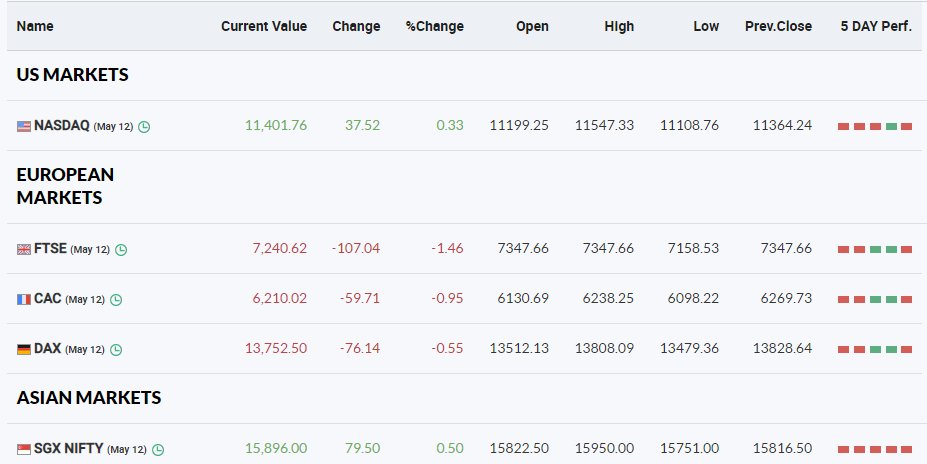Click SGX NIFTY change value 79.50
The image size is (927, 464).
pos(362,448)
